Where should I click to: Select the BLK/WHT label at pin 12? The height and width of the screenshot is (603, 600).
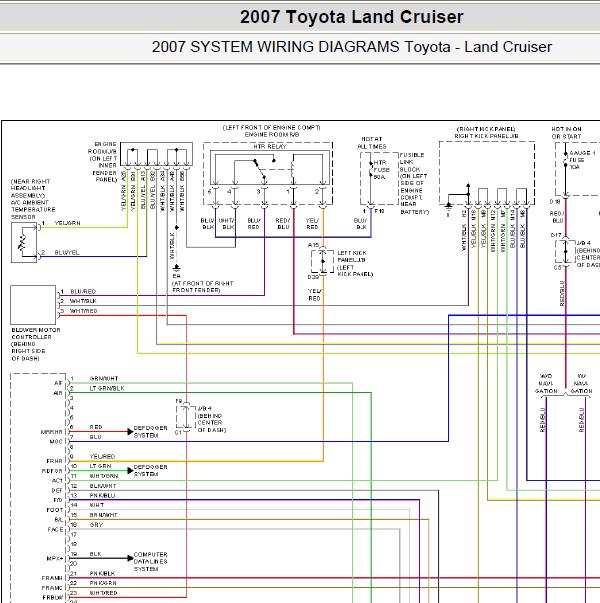coord(103,486)
